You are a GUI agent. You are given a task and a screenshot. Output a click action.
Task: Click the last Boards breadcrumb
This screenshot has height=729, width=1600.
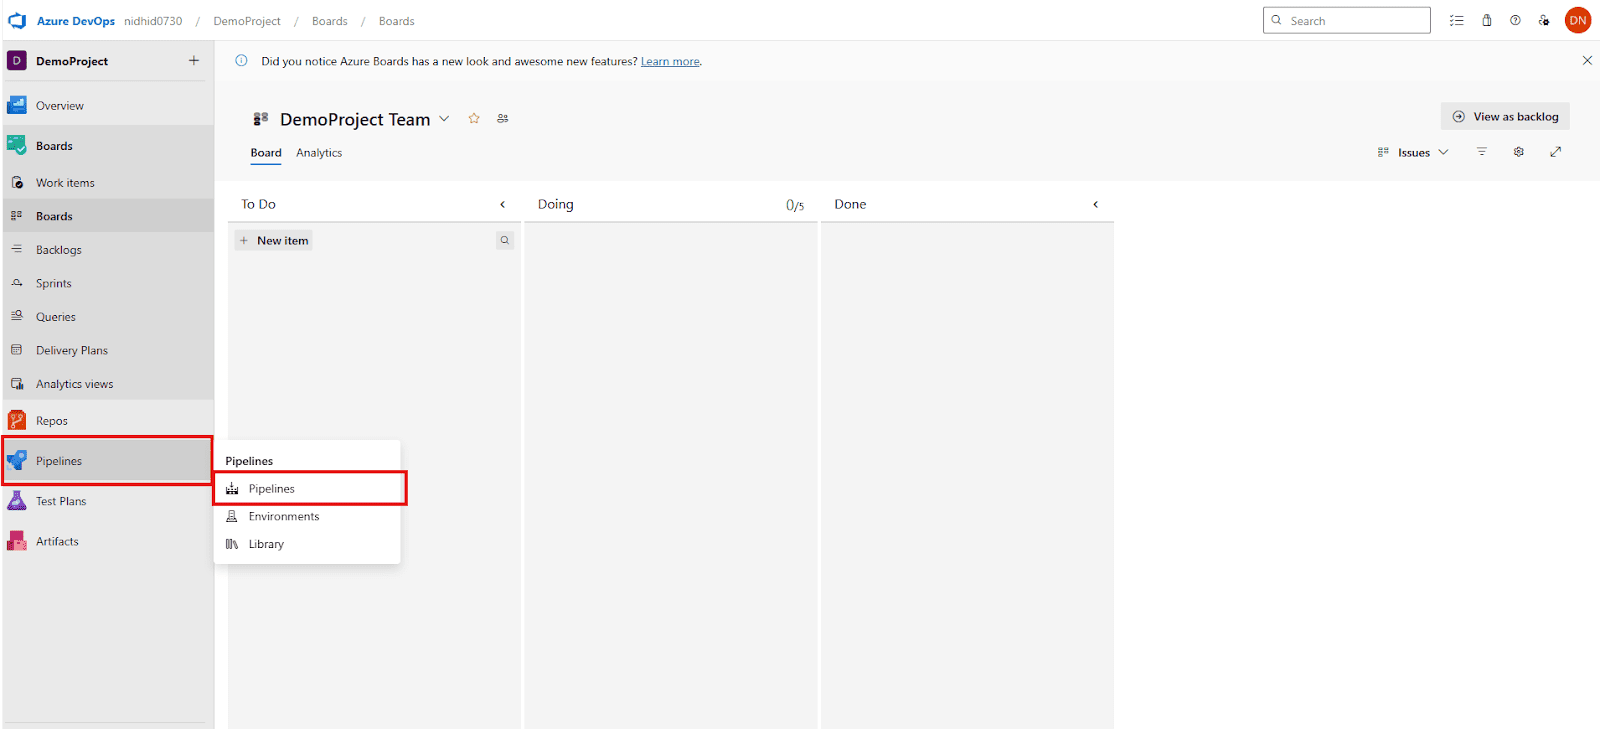coord(397,21)
